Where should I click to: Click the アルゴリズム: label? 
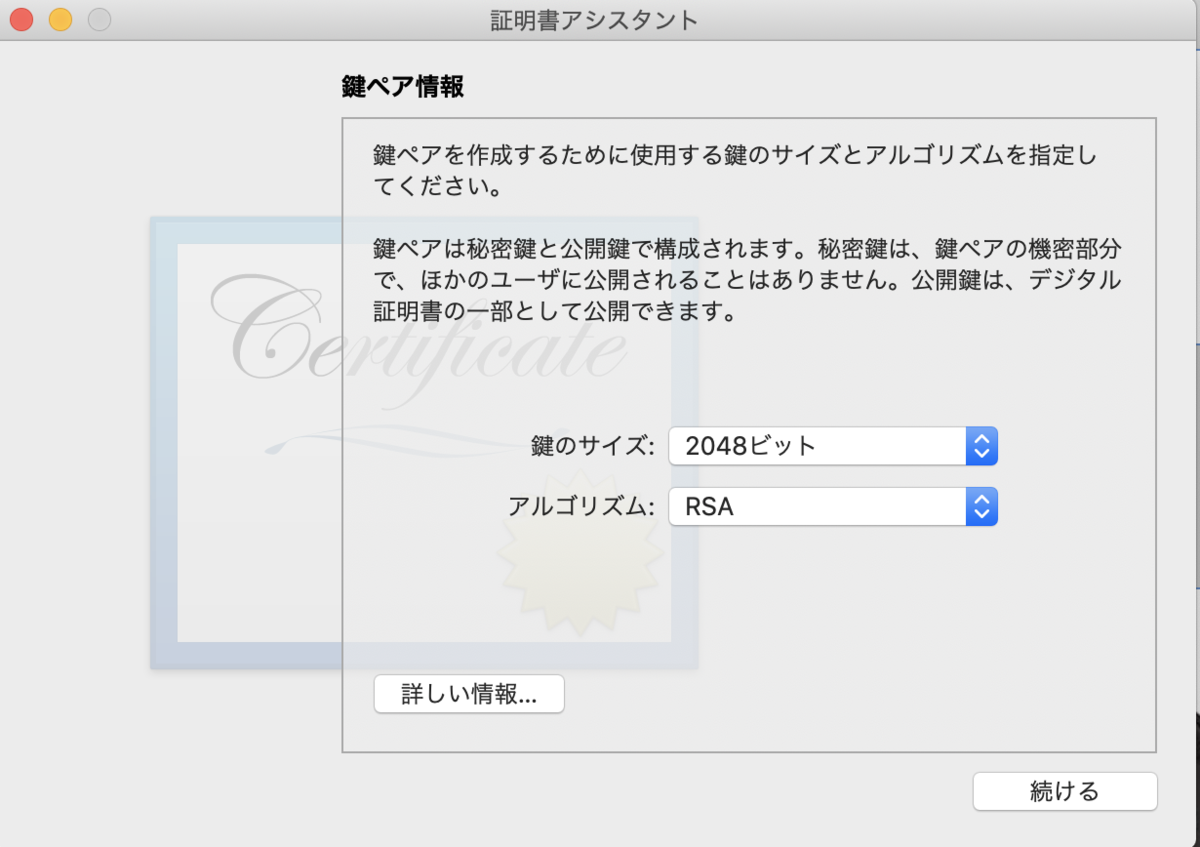tap(581, 506)
